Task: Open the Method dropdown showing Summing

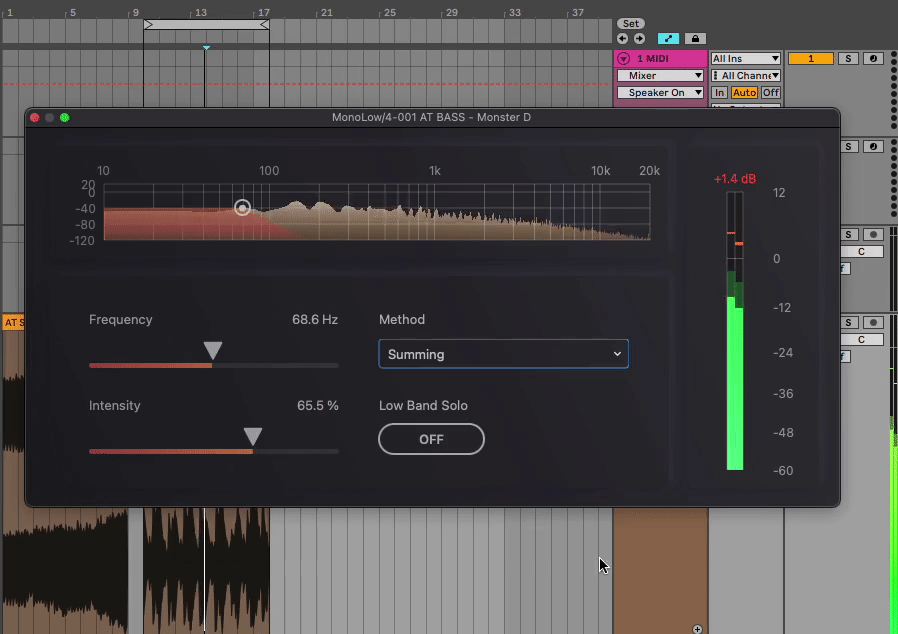Action: pyautogui.click(x=503, y=354)
